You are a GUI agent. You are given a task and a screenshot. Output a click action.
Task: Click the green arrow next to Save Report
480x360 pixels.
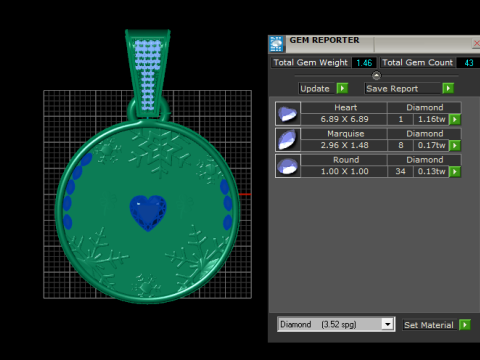[x=448, y=88]
